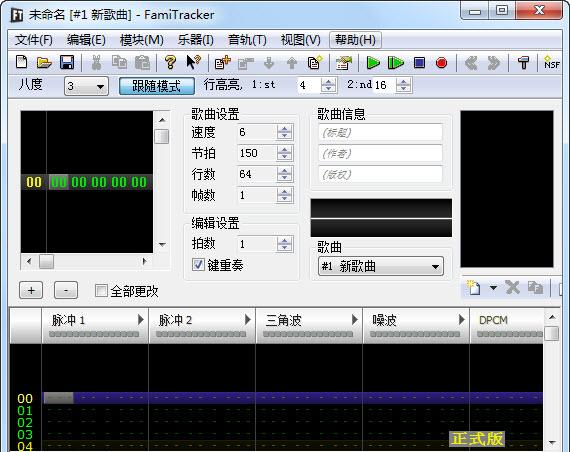Save the module with the floppy icon

pyautogui.click(x=67, y=63)
